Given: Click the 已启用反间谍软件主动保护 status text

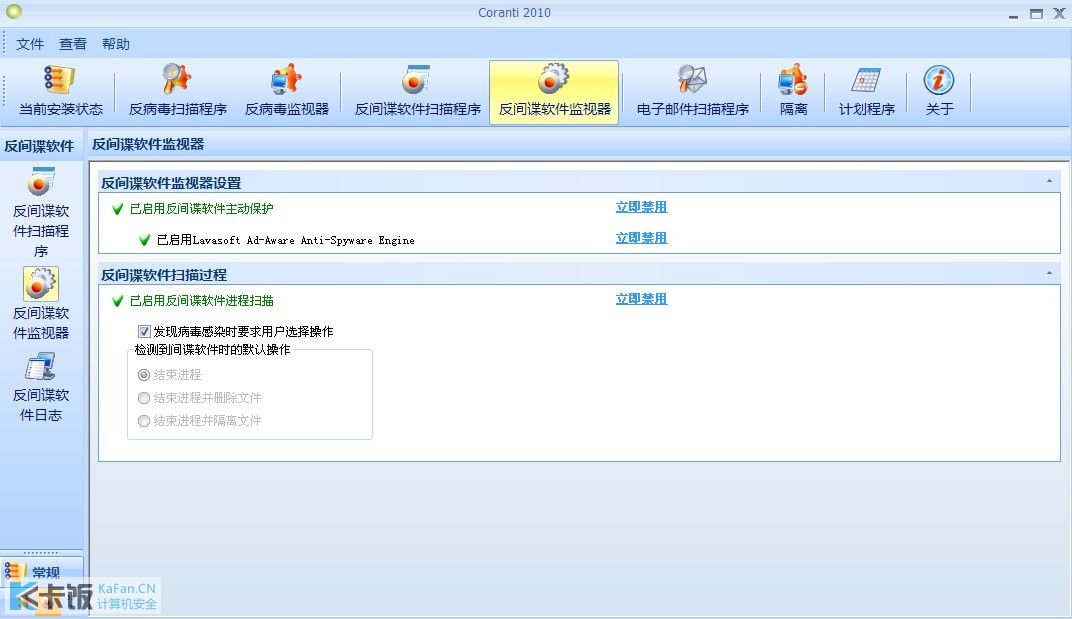Looking at the screenshot, I should coord(202,209).
